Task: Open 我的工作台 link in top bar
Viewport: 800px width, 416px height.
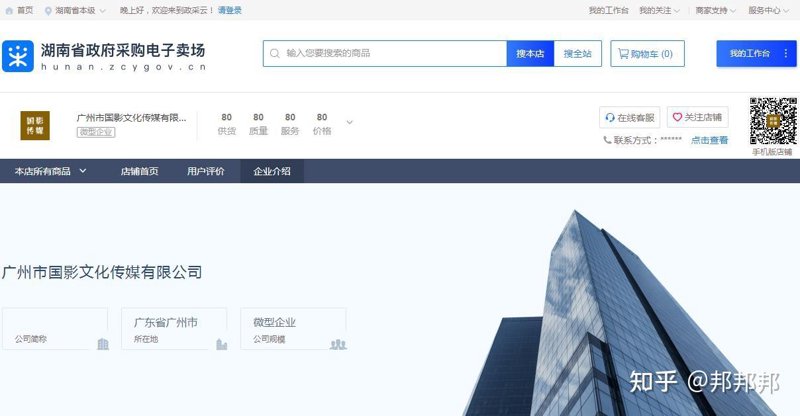Action: tap(609, 10)
